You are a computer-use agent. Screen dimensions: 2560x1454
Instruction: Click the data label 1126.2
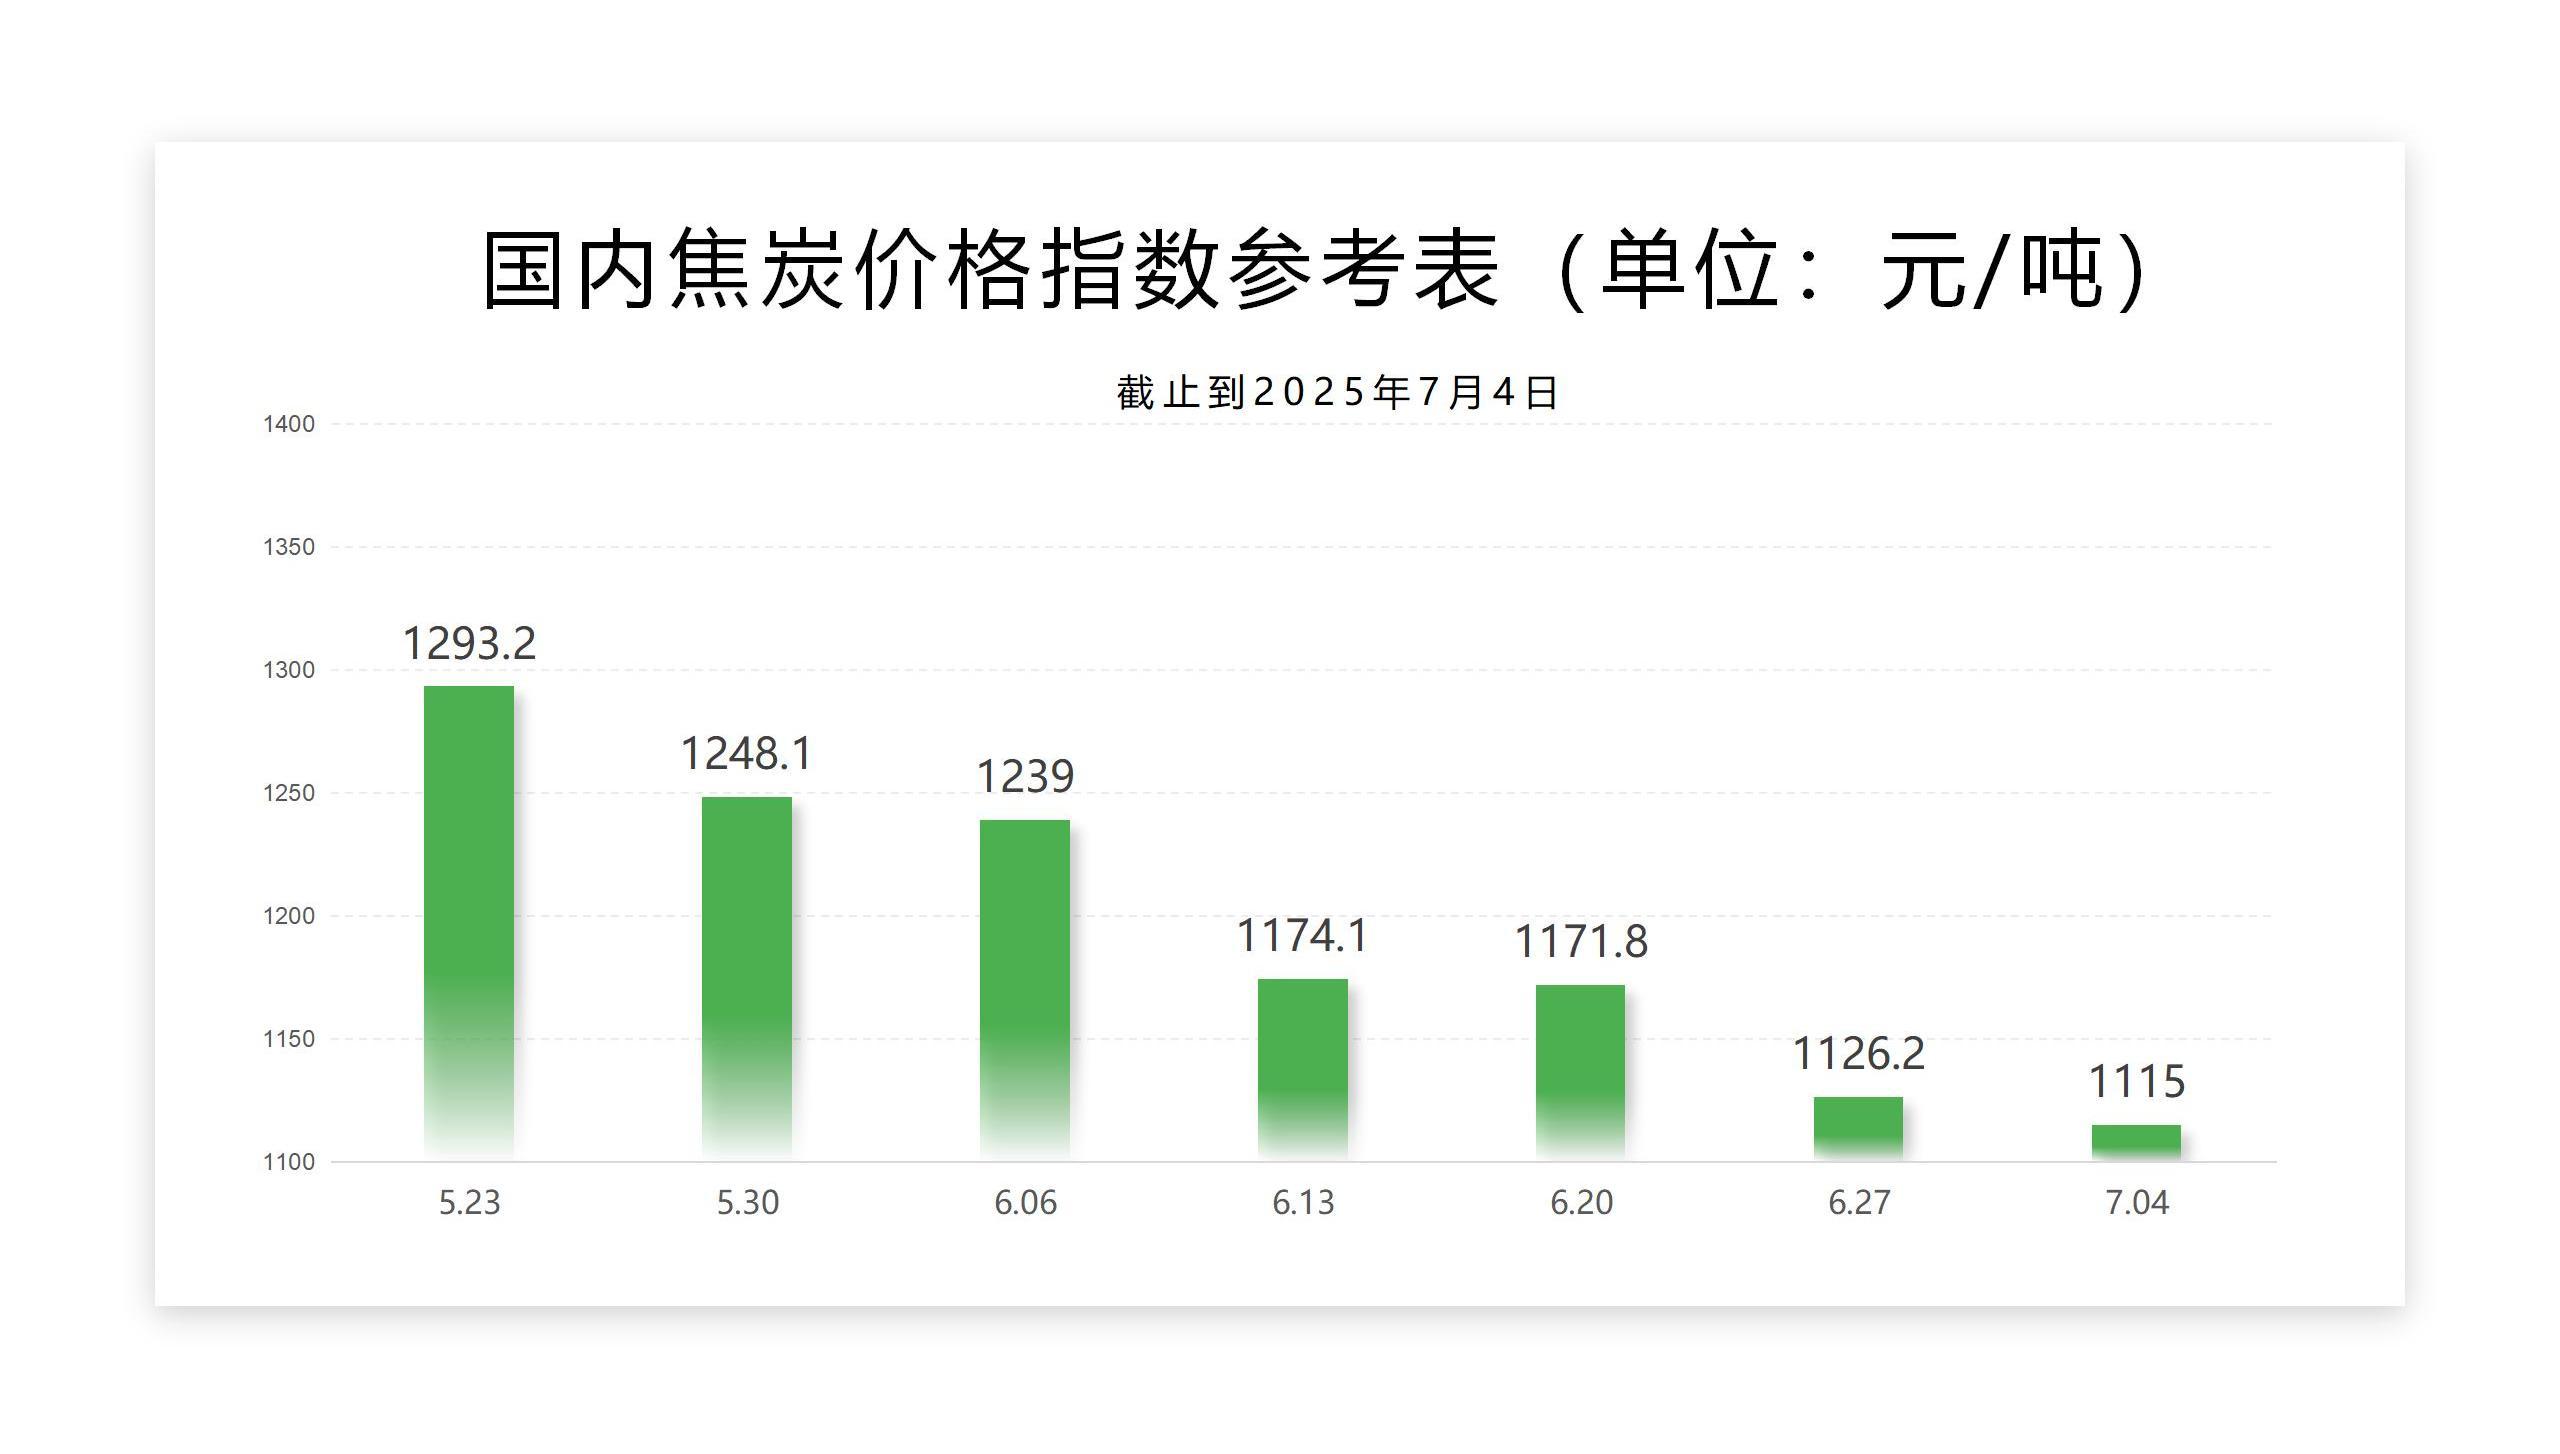[1859, 1053]
